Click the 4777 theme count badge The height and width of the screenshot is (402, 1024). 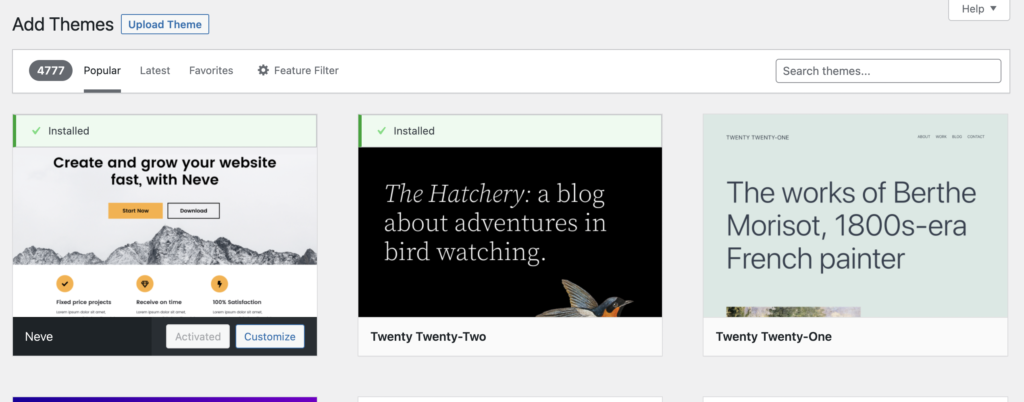[50, 70]
